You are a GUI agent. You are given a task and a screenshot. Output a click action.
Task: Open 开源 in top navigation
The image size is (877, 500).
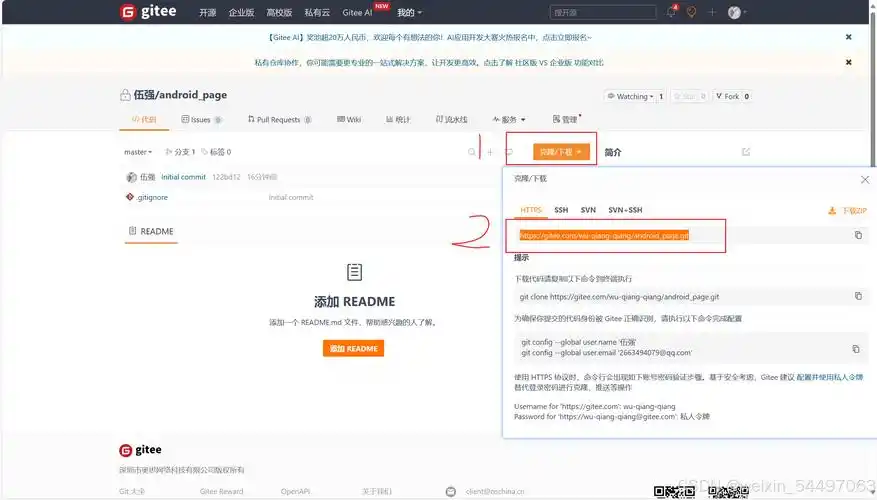[208, 12]
